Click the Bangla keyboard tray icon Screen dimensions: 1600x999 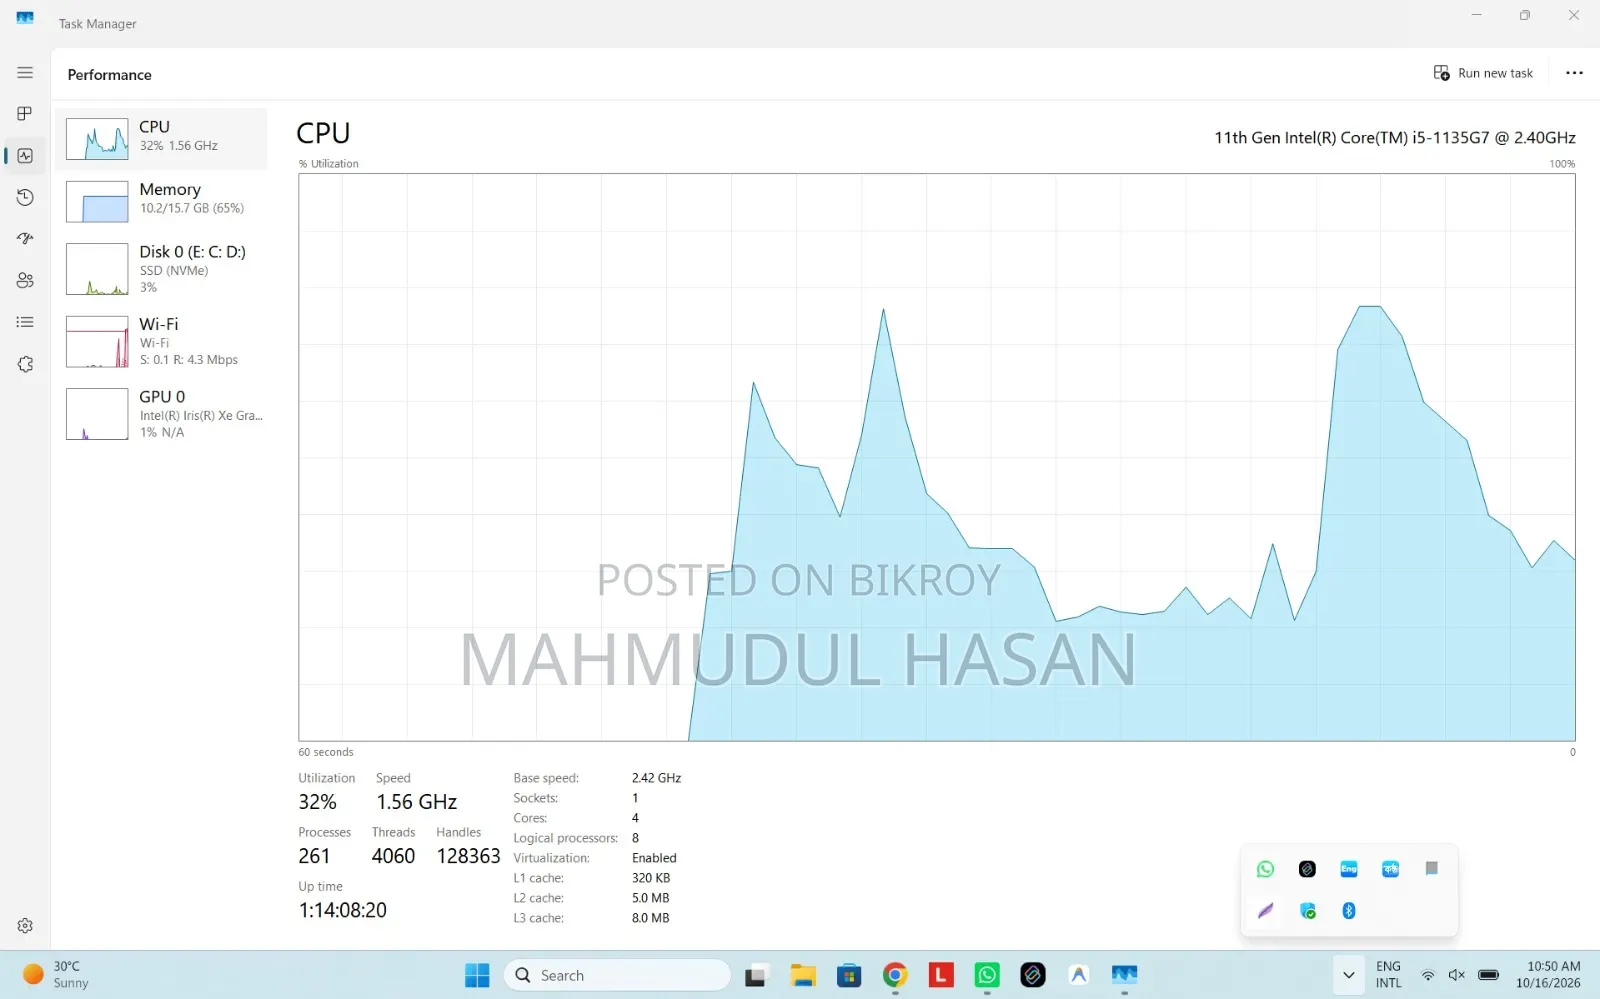coord(1390,869)
